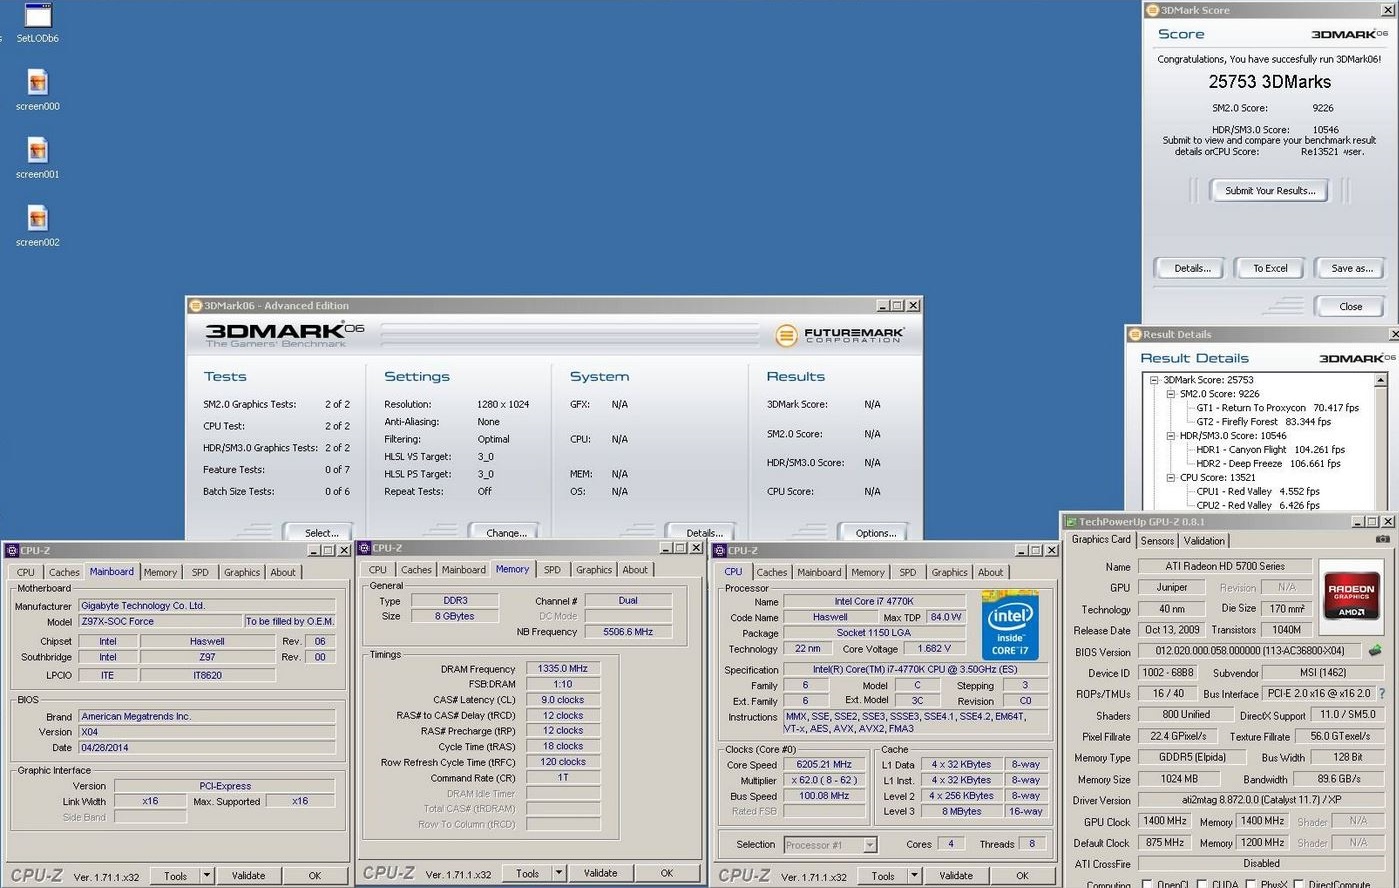
Task: Collapse the HDR/SM3.0 Score: 10546 tree node
Action: [x=1171, y=436]
